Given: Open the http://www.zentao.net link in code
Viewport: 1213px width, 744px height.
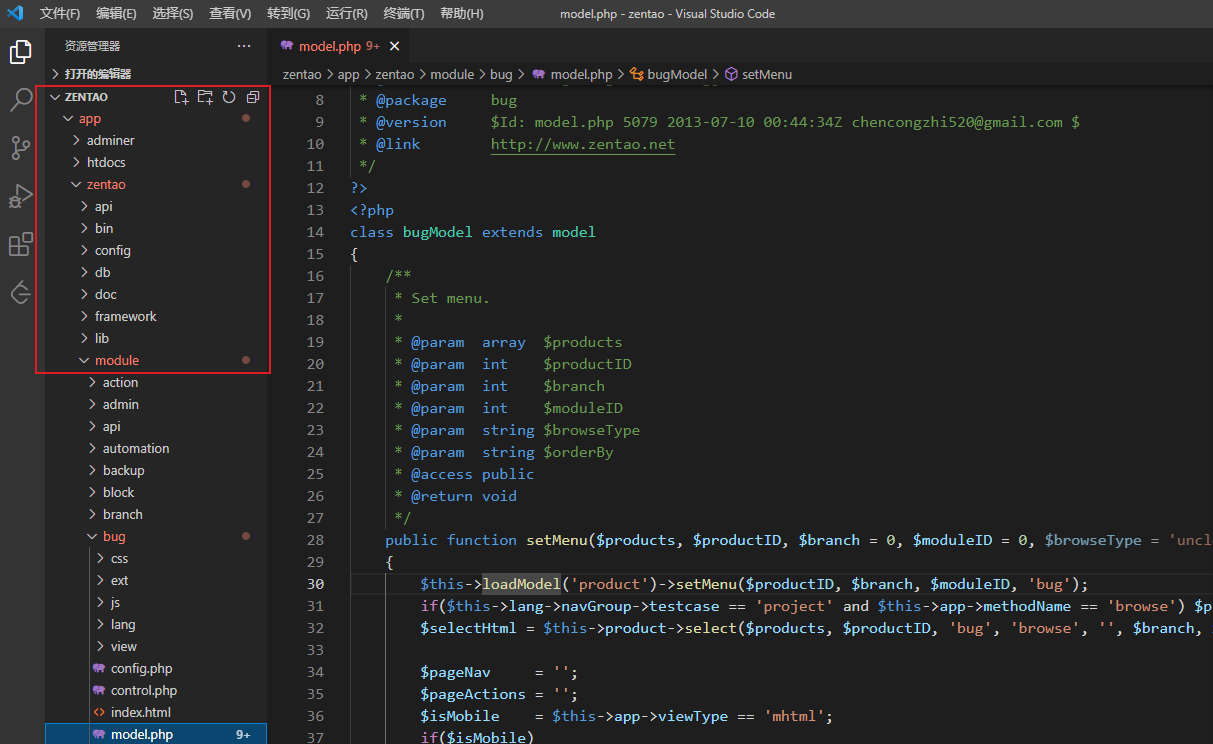Looking at the screenshot, I should tap(583, 144).
